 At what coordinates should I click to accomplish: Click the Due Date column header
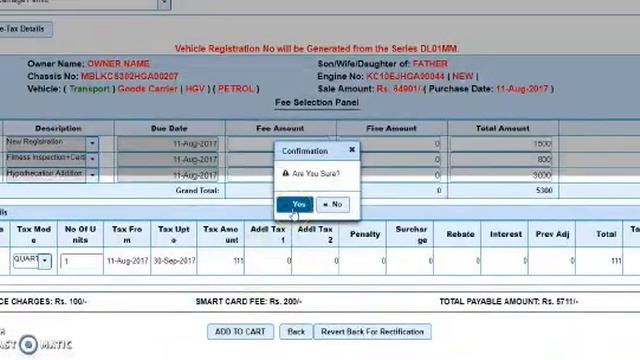click(169, 128)
